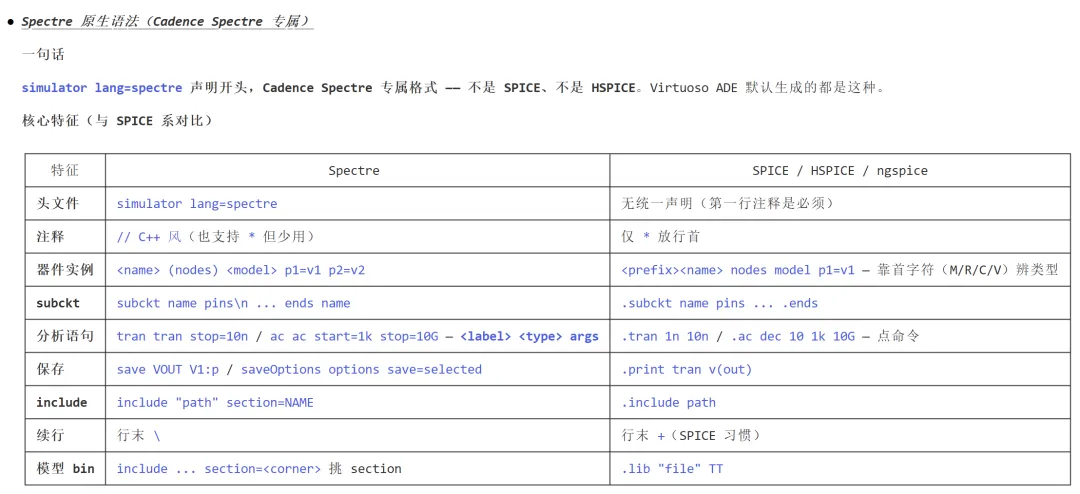Click the ".subckt name pins ... .ends" cell

pyautogui.click(x=720, y=303)
